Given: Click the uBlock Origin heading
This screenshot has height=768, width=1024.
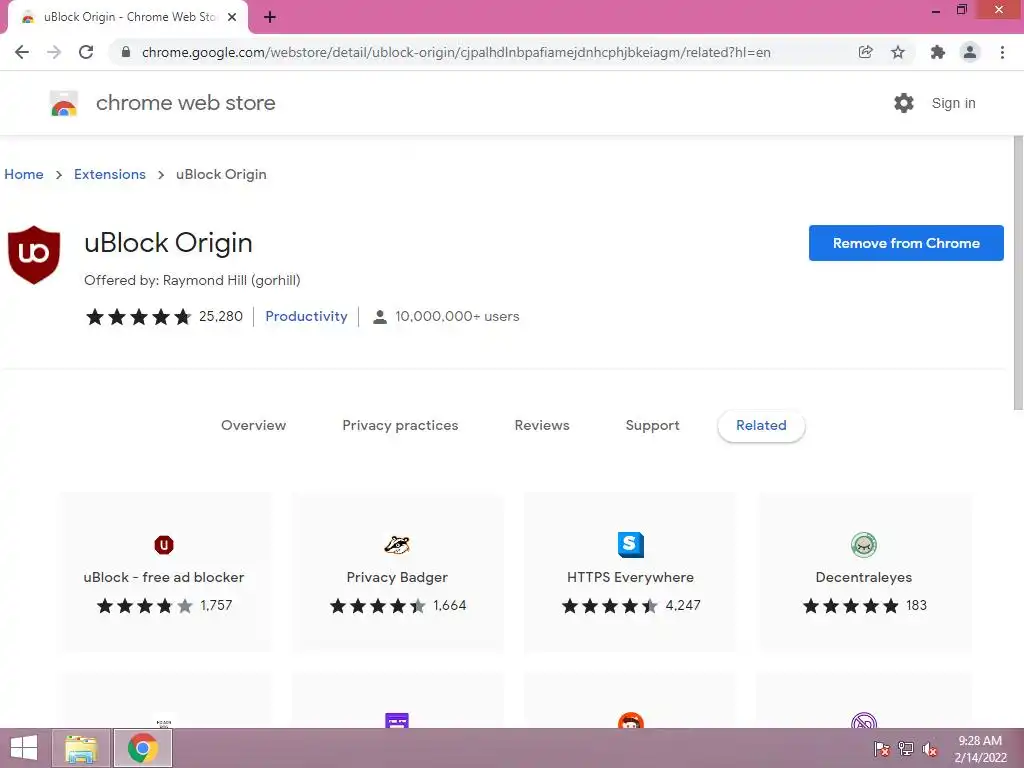Looking at the screenshot, I should click(168, 243).
